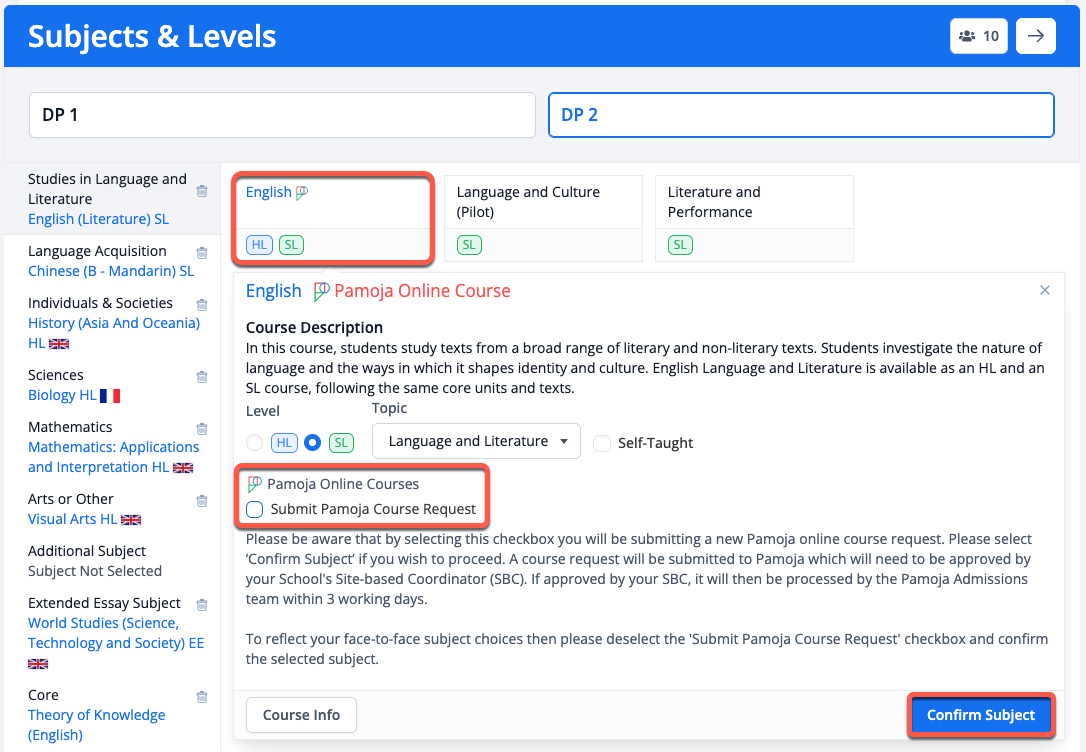Select the HL level radio button
Screen dimensions: 1086x752
pyautogui.click(x=255, y=442)
